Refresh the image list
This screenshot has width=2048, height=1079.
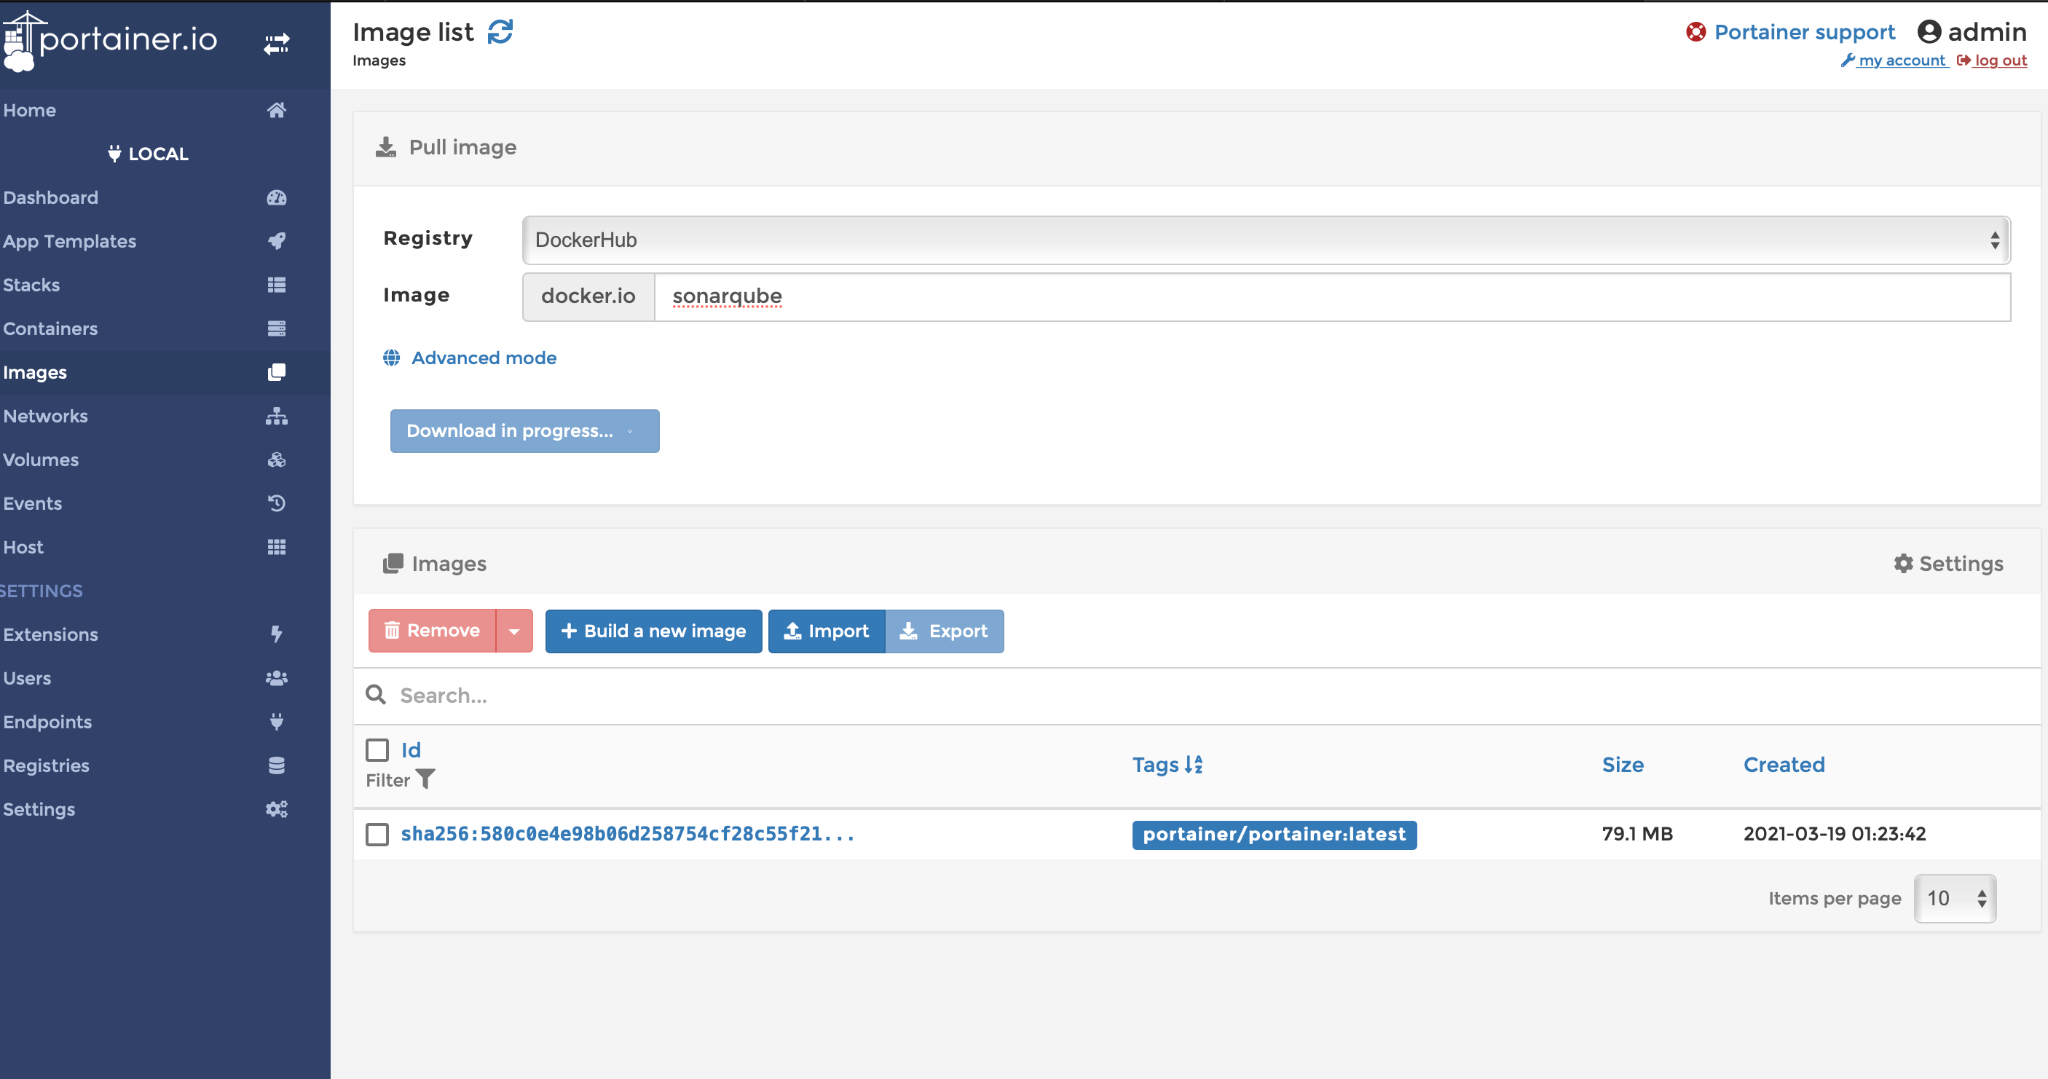pos(500,32)
